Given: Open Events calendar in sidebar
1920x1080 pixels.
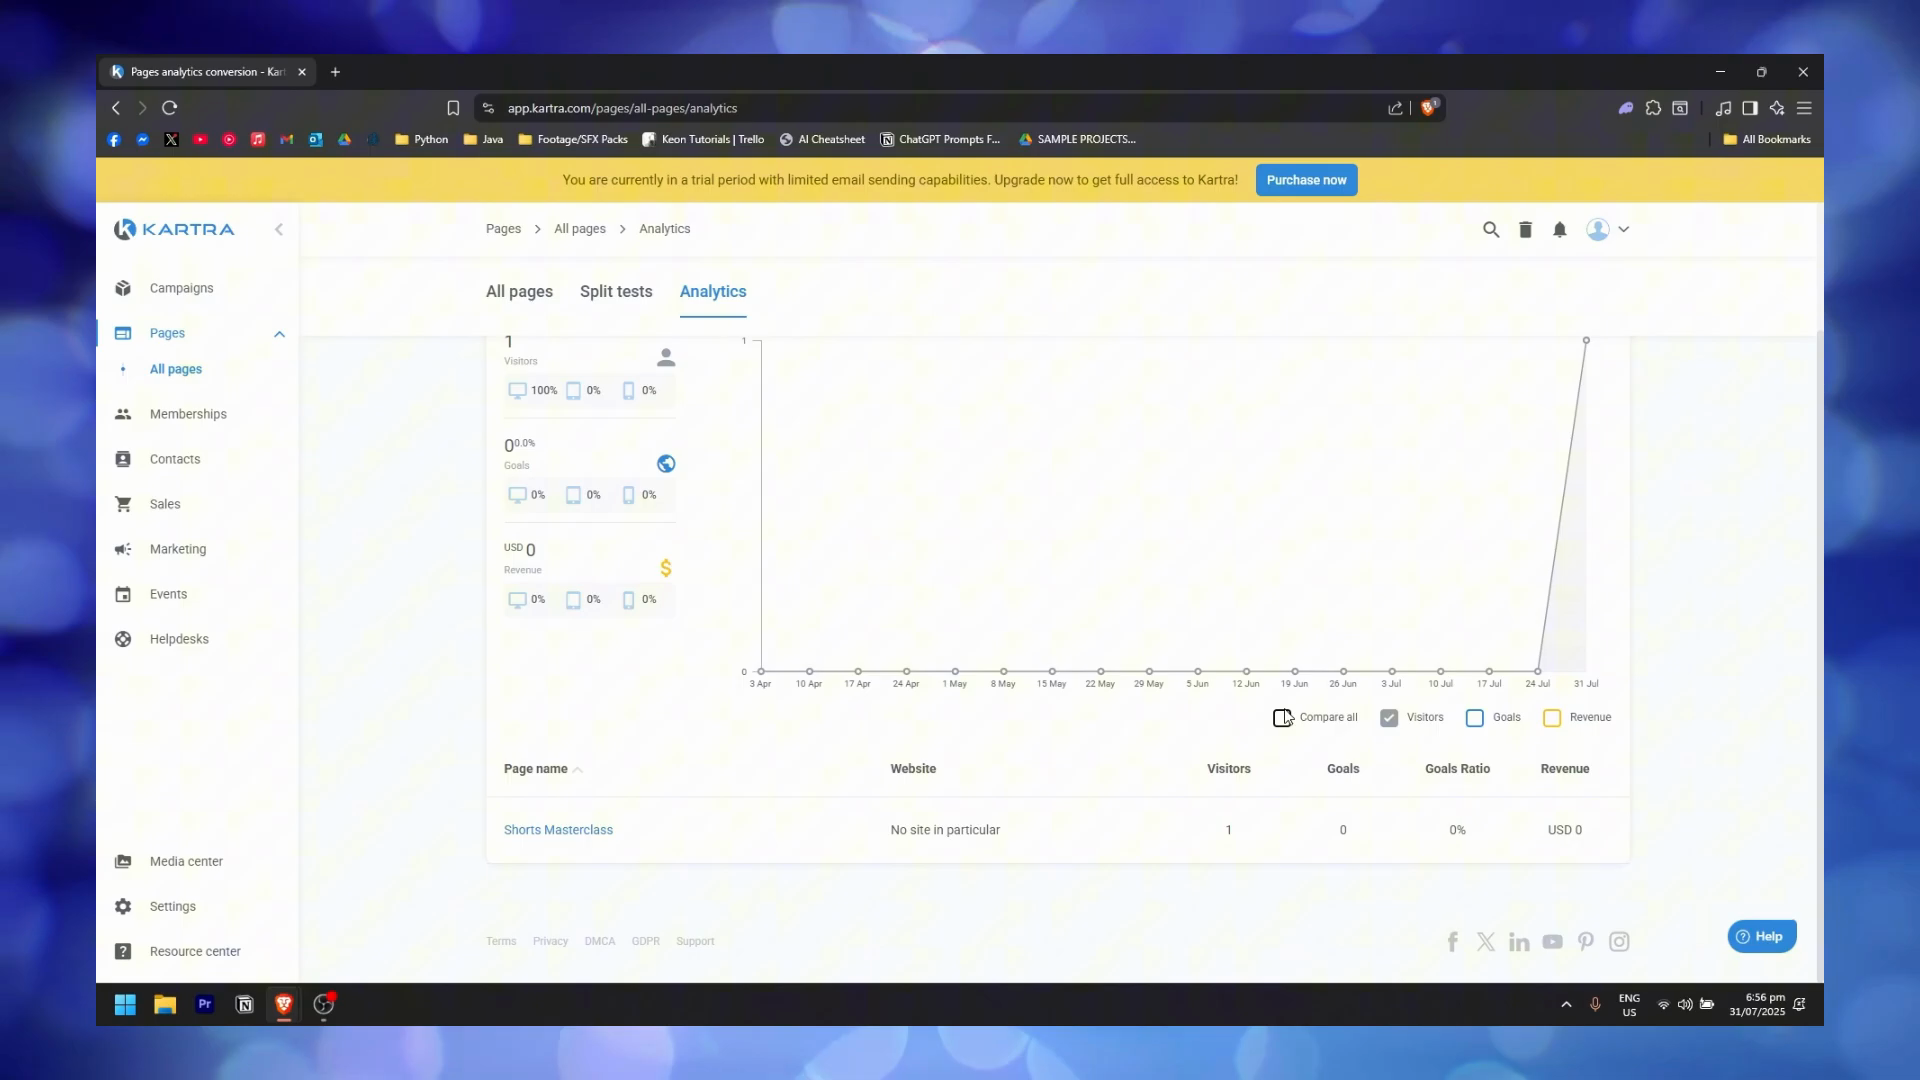Looking at the screenshot, I should (x=123, y=594).
